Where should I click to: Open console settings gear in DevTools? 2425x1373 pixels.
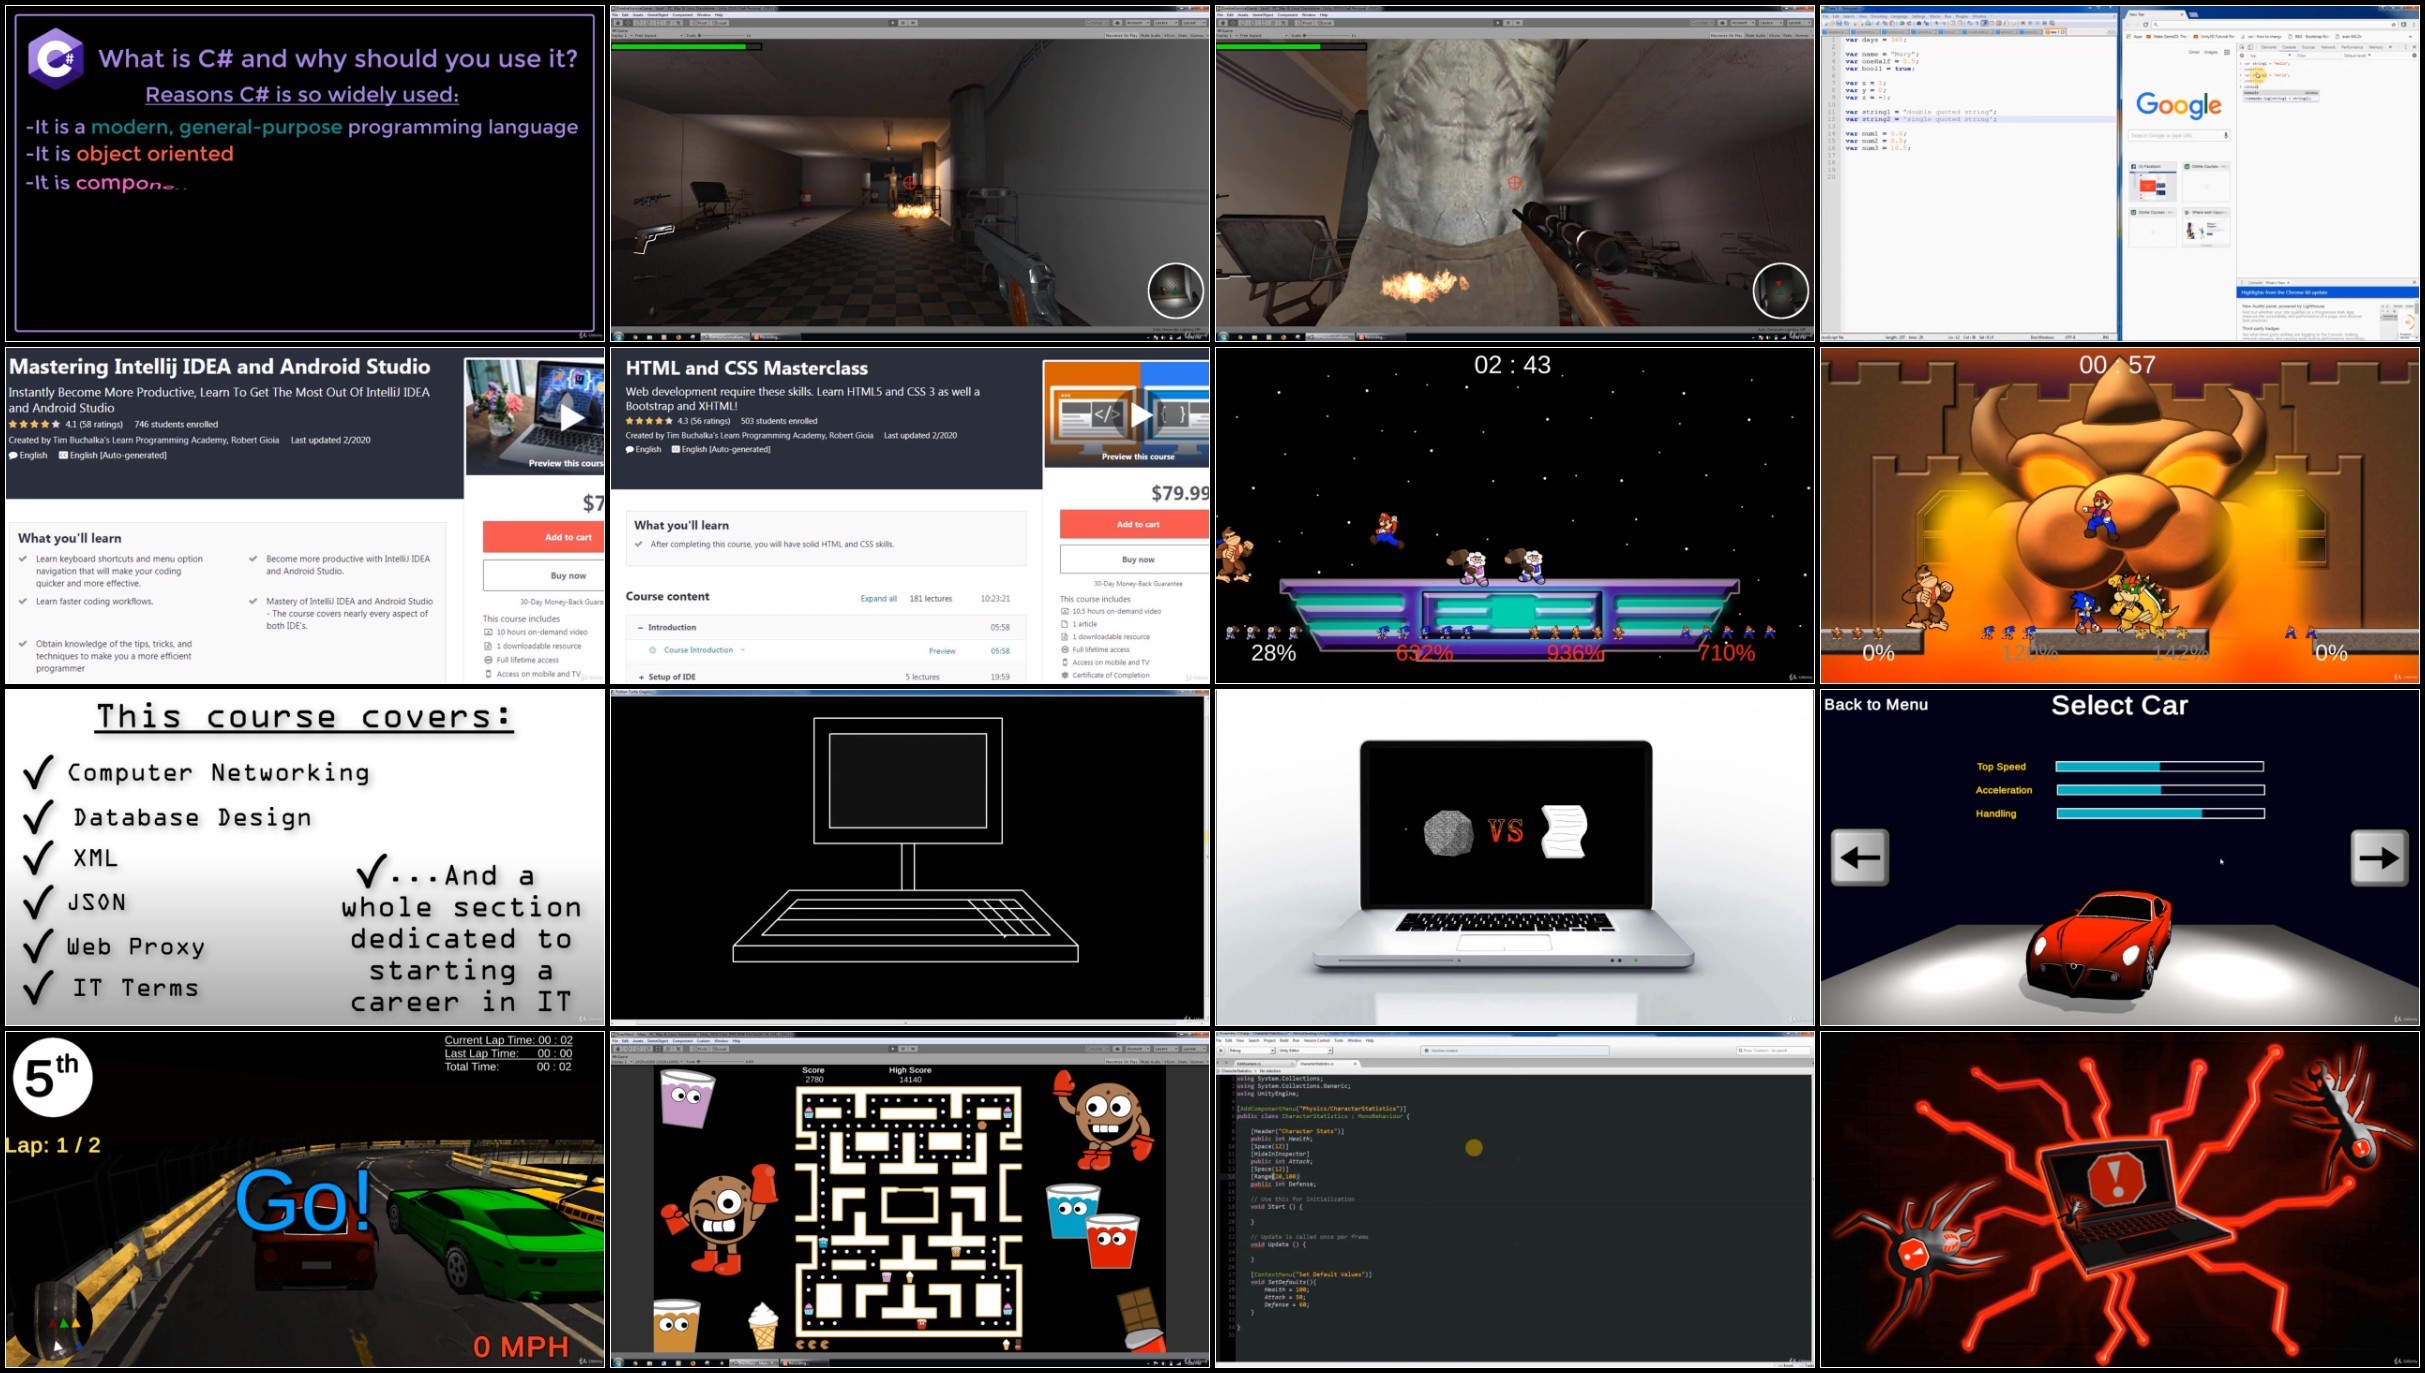(x=2414, y=55)
